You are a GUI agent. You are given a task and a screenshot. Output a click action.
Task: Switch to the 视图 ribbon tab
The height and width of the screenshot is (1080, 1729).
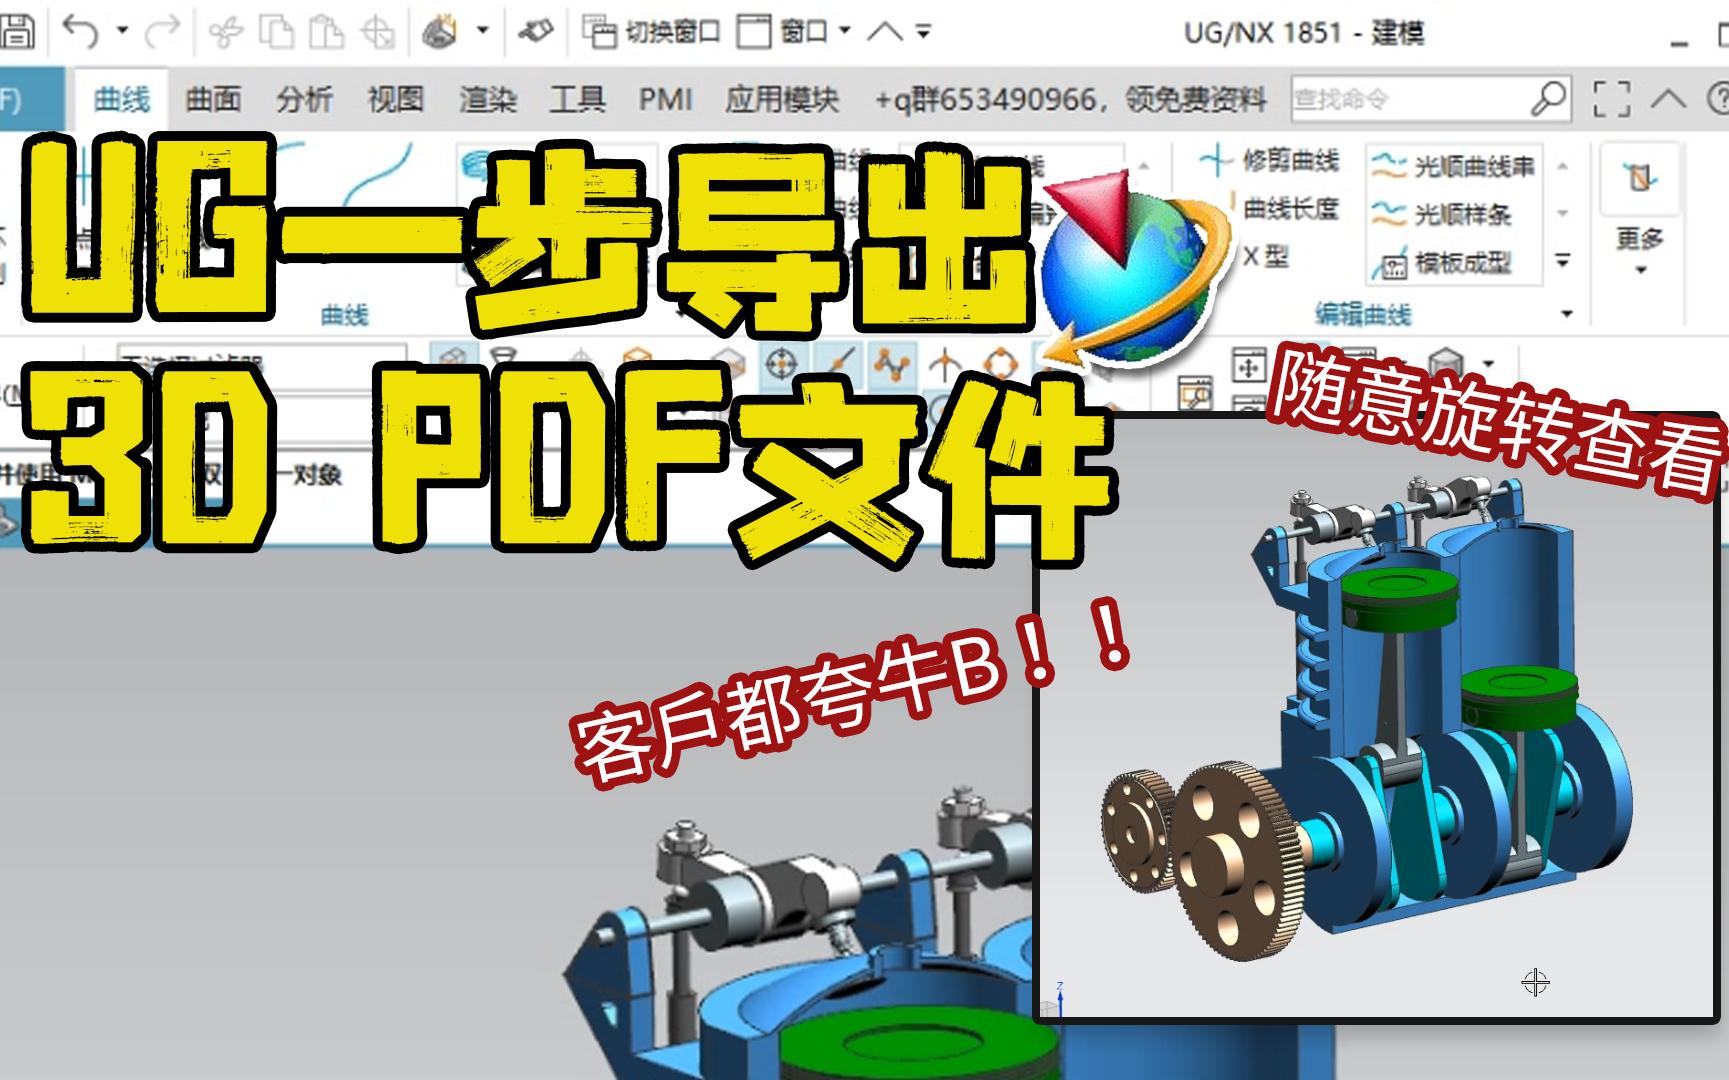[395, 99]
